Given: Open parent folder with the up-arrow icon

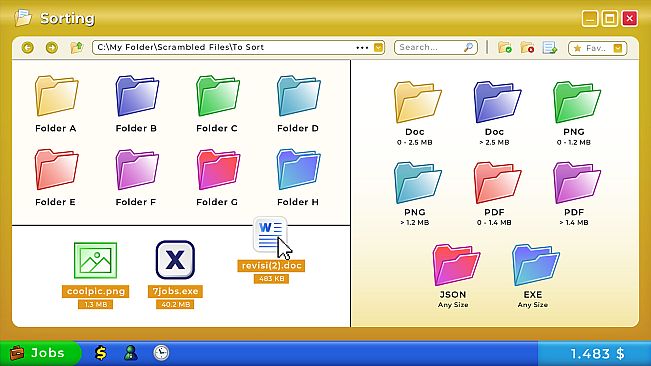Looking at the screenshot, I should tap(77, 47).
